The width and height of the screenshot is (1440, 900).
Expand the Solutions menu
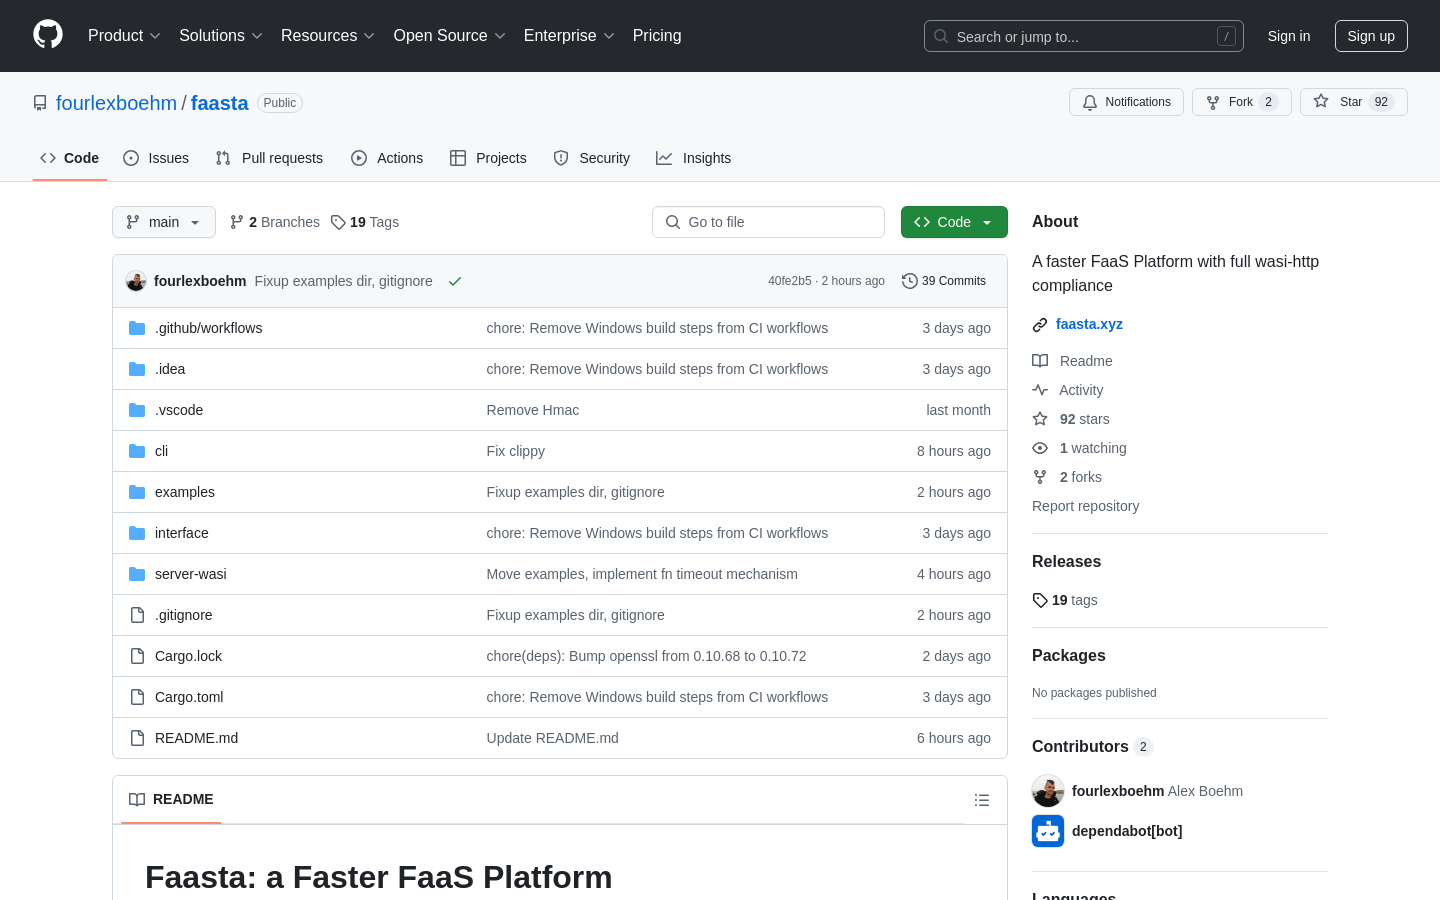coord(221,36)
